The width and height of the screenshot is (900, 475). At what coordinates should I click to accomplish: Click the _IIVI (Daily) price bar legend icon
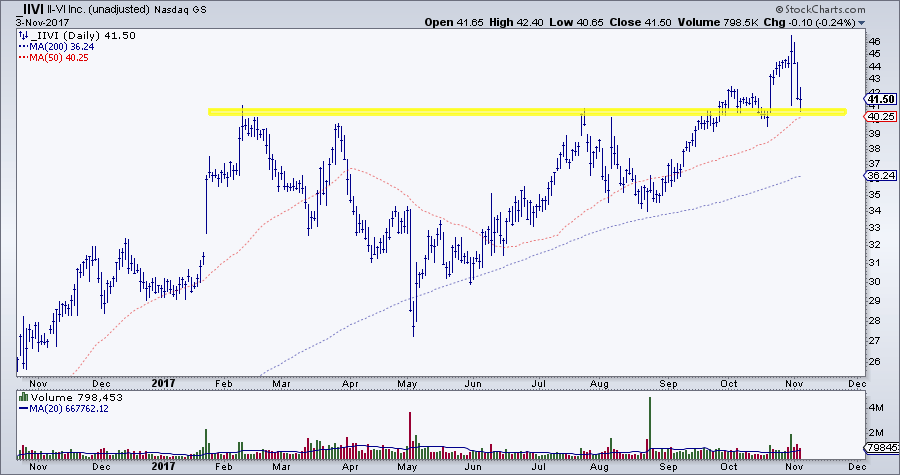(x=22, y=34)
